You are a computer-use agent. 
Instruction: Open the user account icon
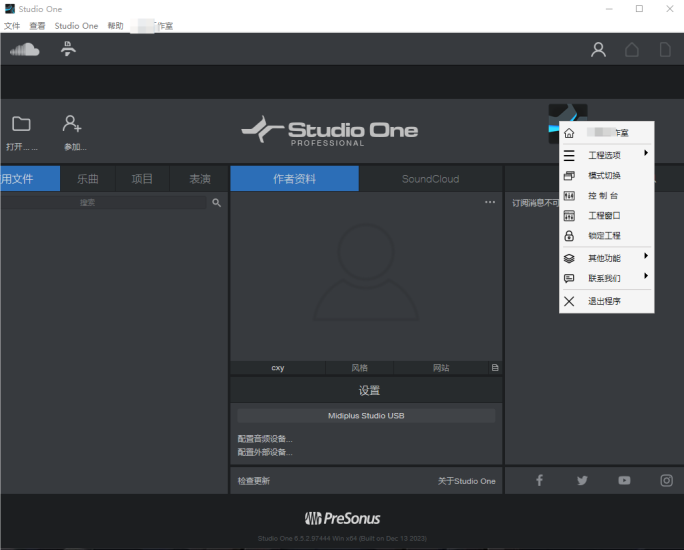[598, 49]
